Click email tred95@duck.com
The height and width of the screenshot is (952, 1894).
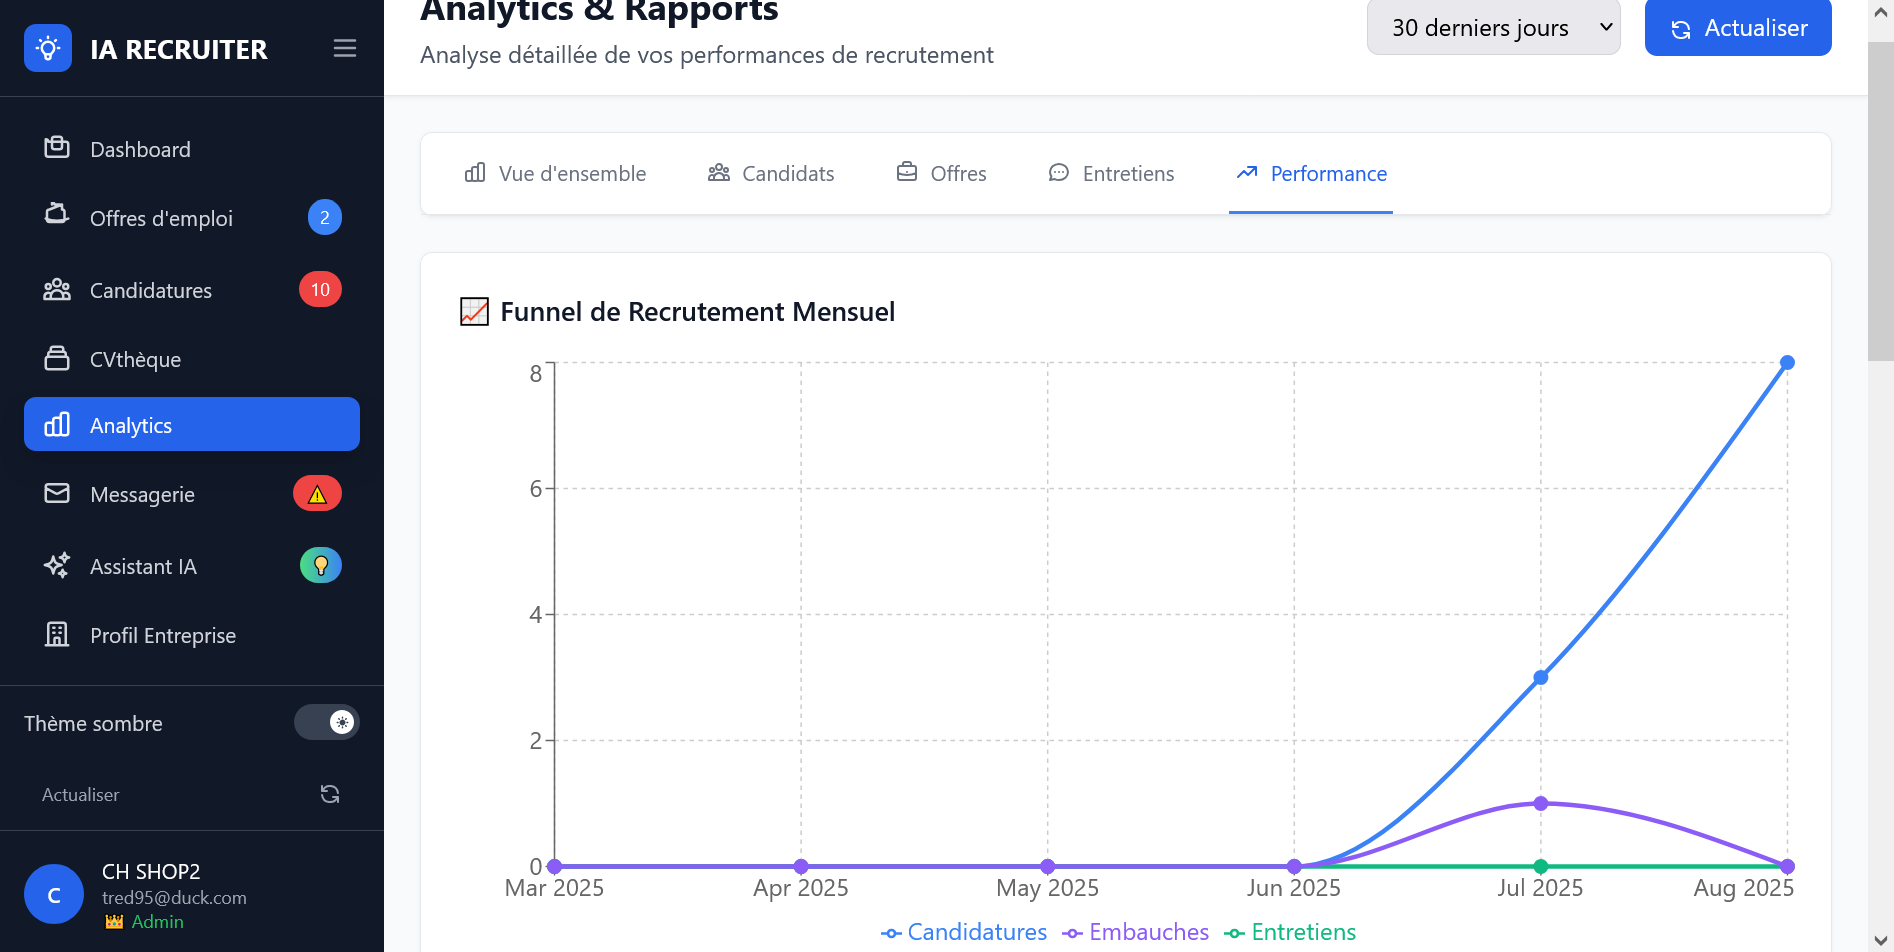[174, 897]
